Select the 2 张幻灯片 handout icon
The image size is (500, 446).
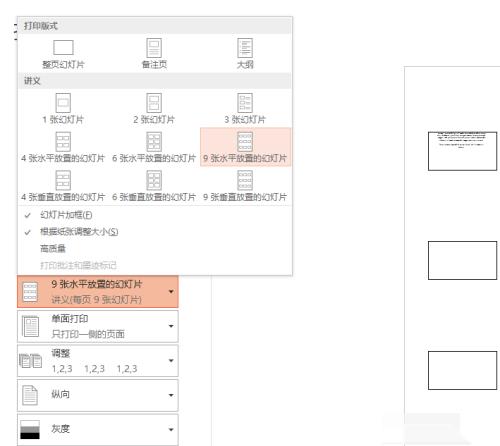point(154,103)
